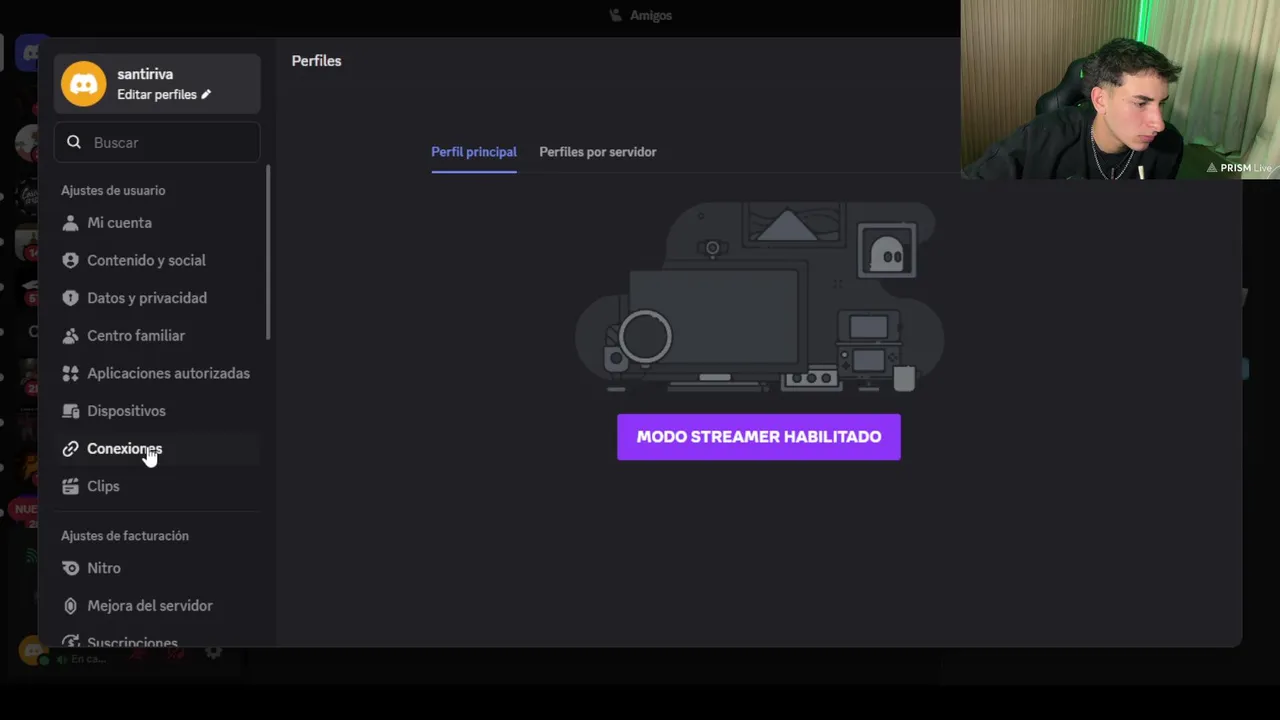Click the Centro familiar icon
This screenshot has height=720, width=1280.
[x=70, y=335]
